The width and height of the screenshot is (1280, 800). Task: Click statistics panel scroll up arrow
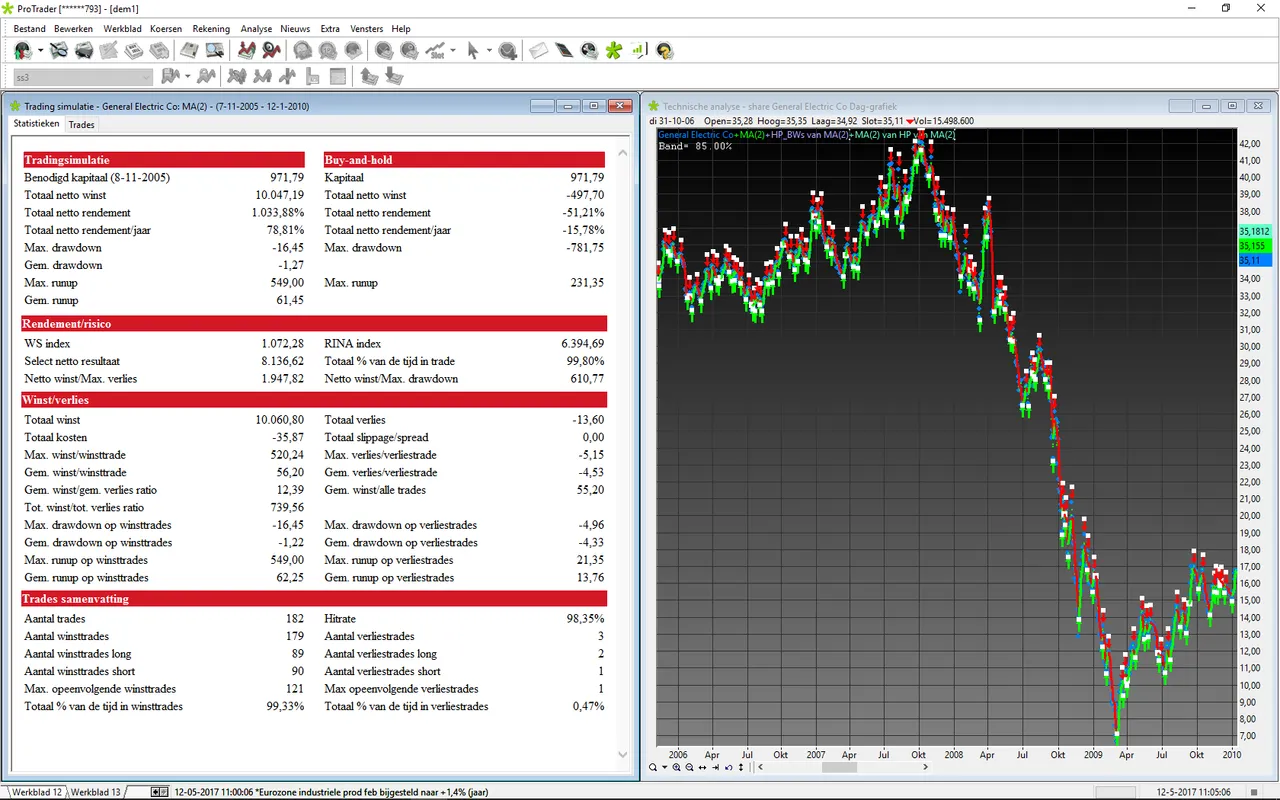pyautogui.click(x=623, y=154)
